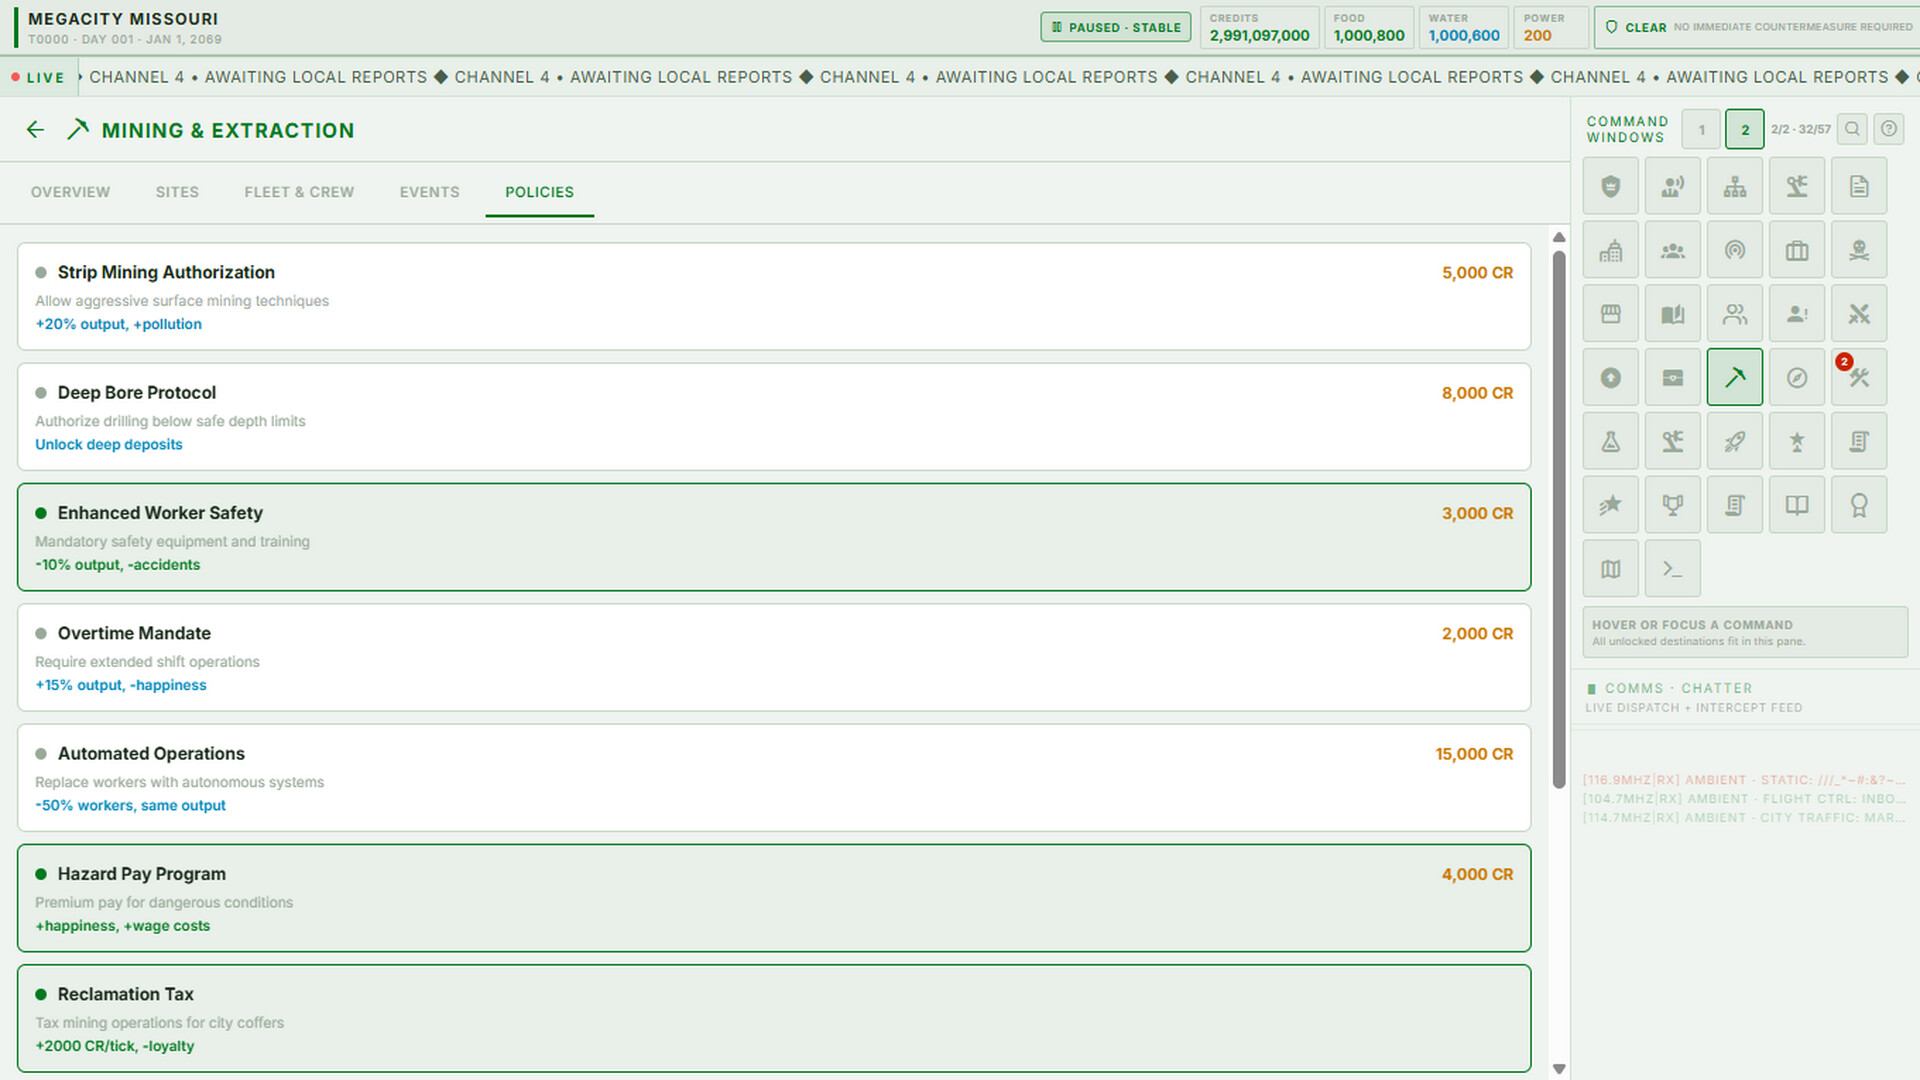Open the Events tab
Viewport: 1920px width, 1080px height.
(x=430, y=192)
